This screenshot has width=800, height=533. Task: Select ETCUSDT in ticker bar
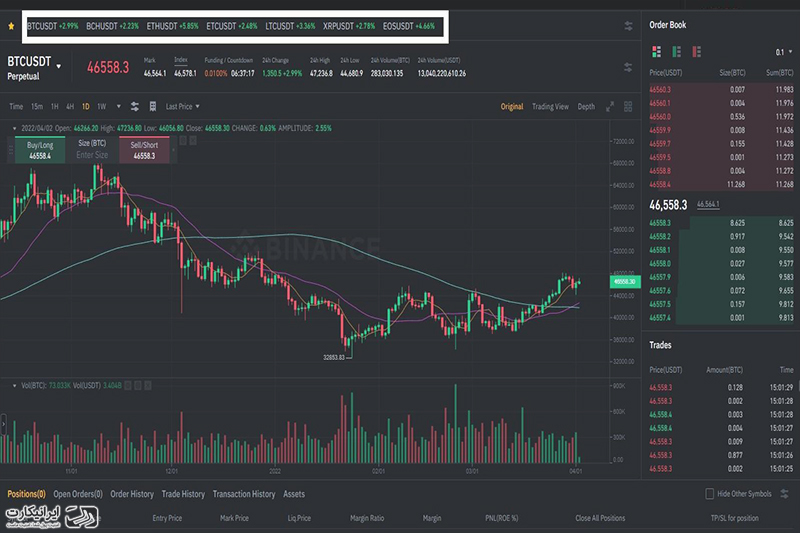tap(232, 26)
